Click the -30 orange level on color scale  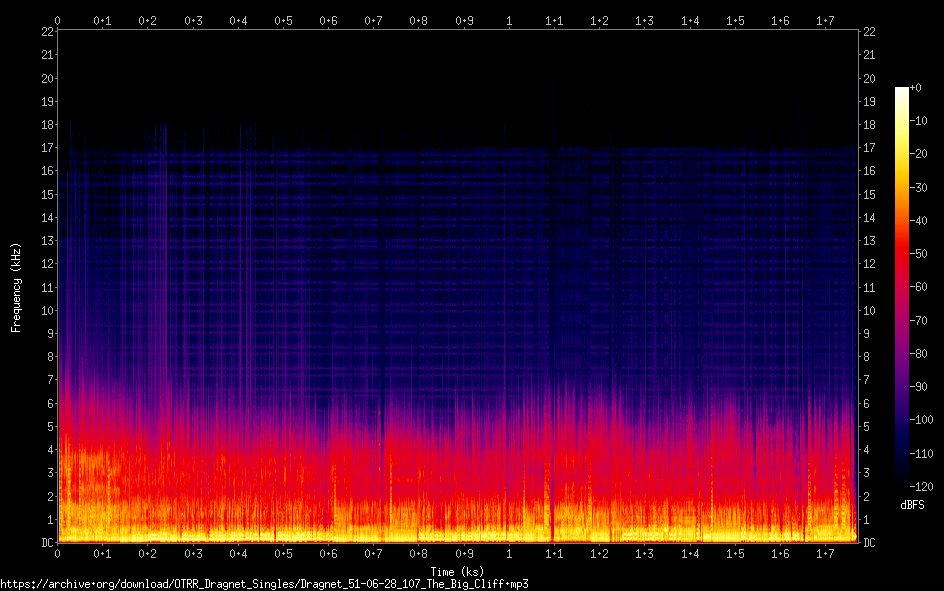917,188
